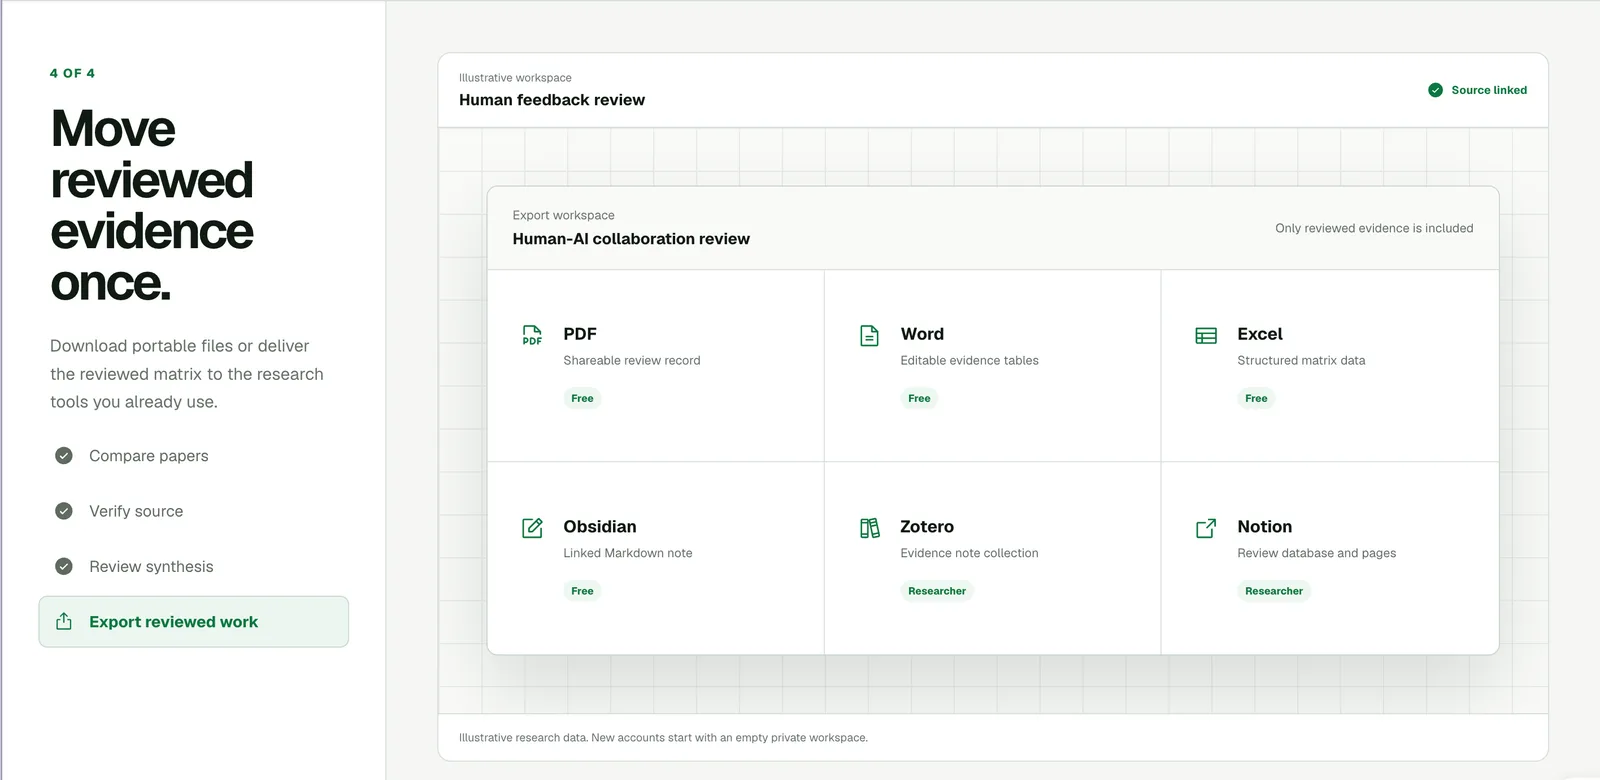The width and height of the screenshot is (1600, 780).
Task: Choose the Word export option
Action: pos(993,366)
